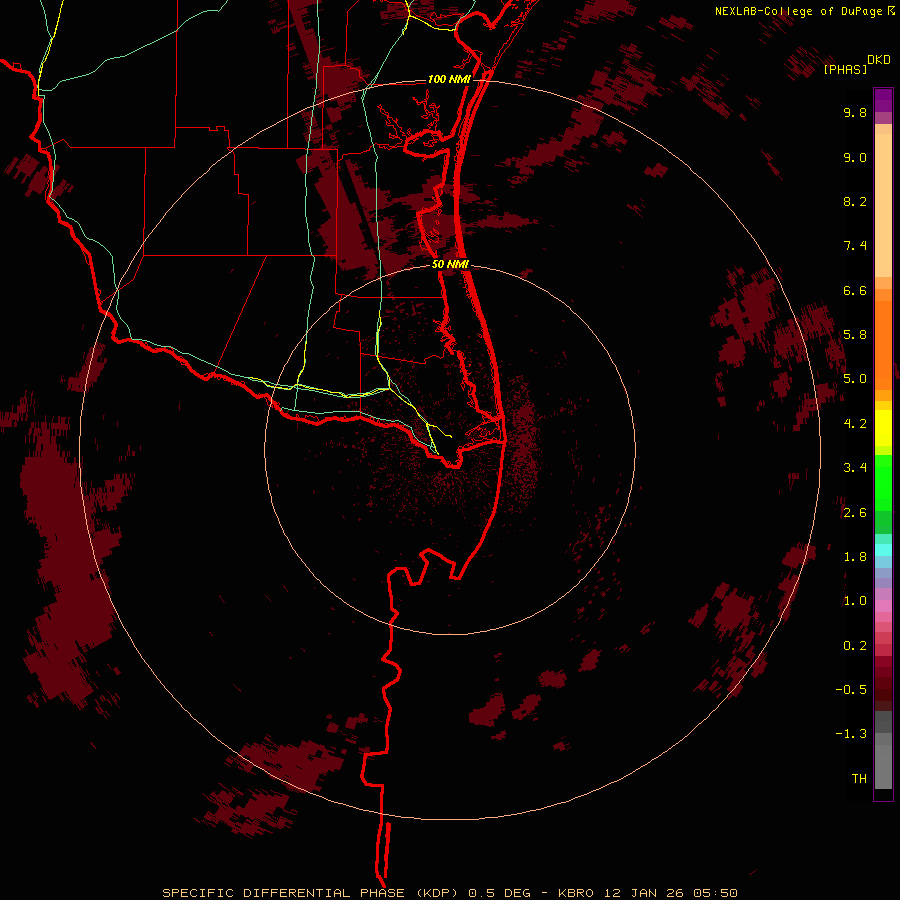Click the -0.5 value on the color scale
This screenshot has width=900, height=900.
(x=851, y=690)
